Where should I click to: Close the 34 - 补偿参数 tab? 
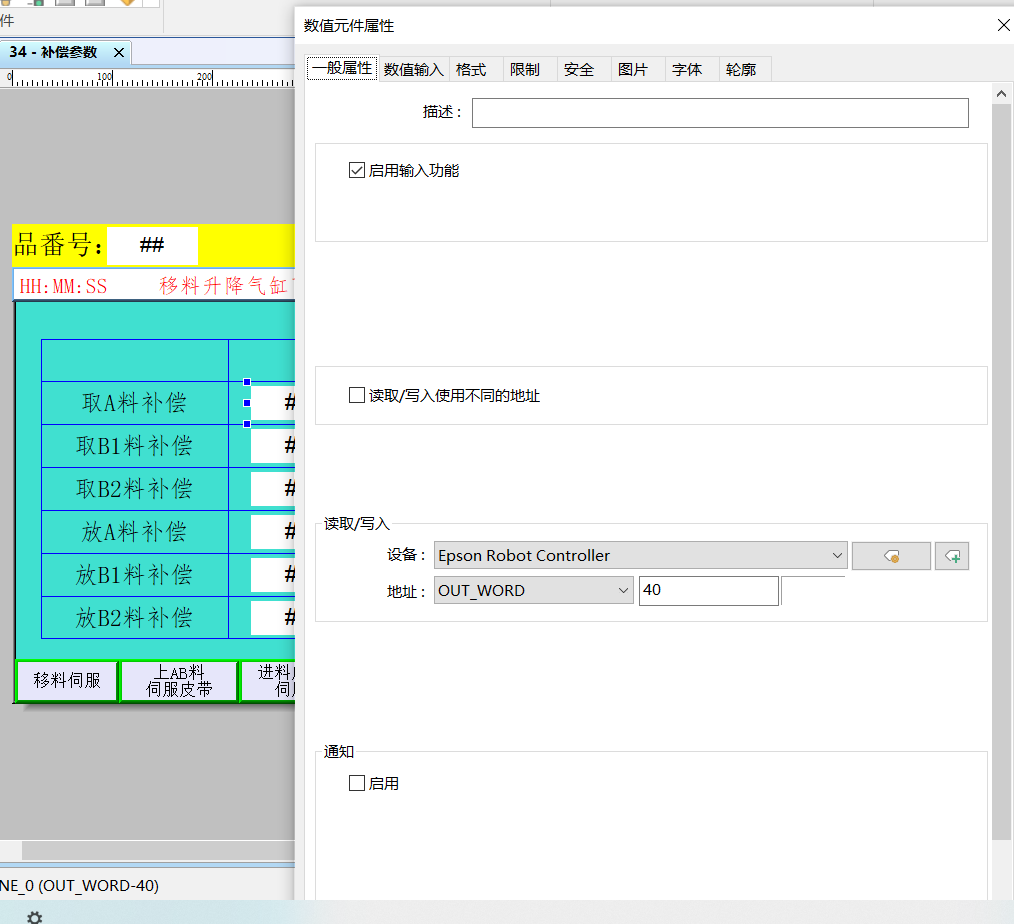[119, 52]
